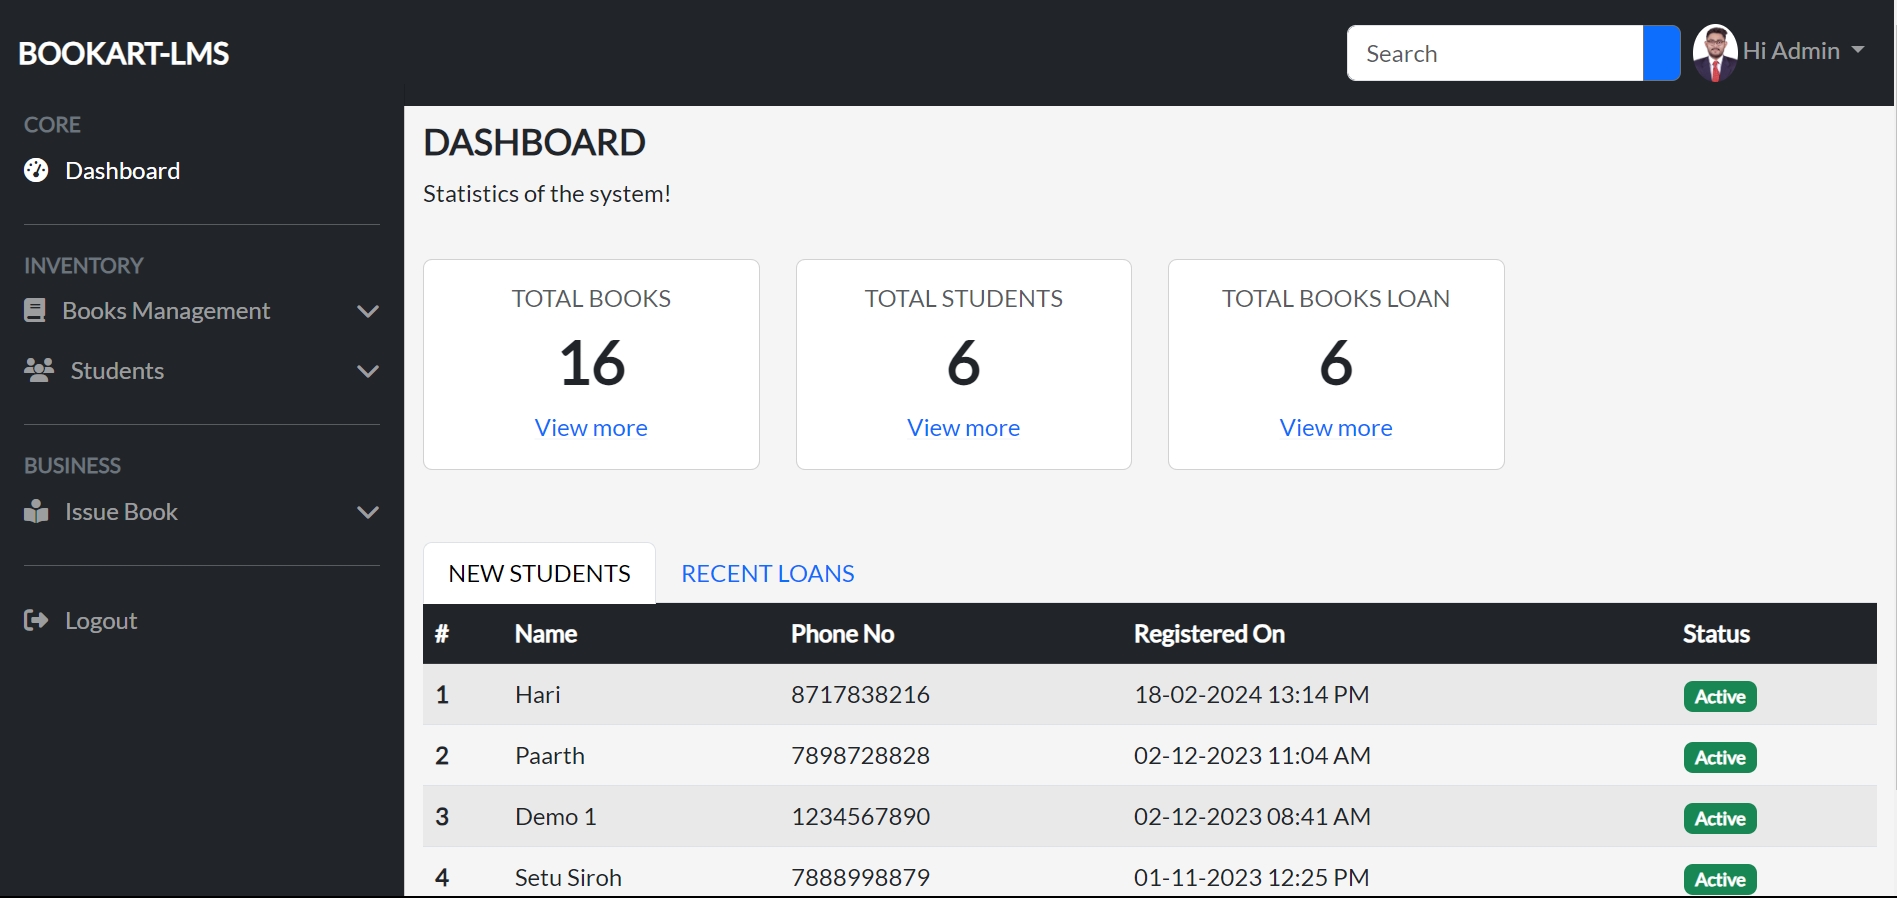
Task: Click the Books Management book icon
Action: 35,311
